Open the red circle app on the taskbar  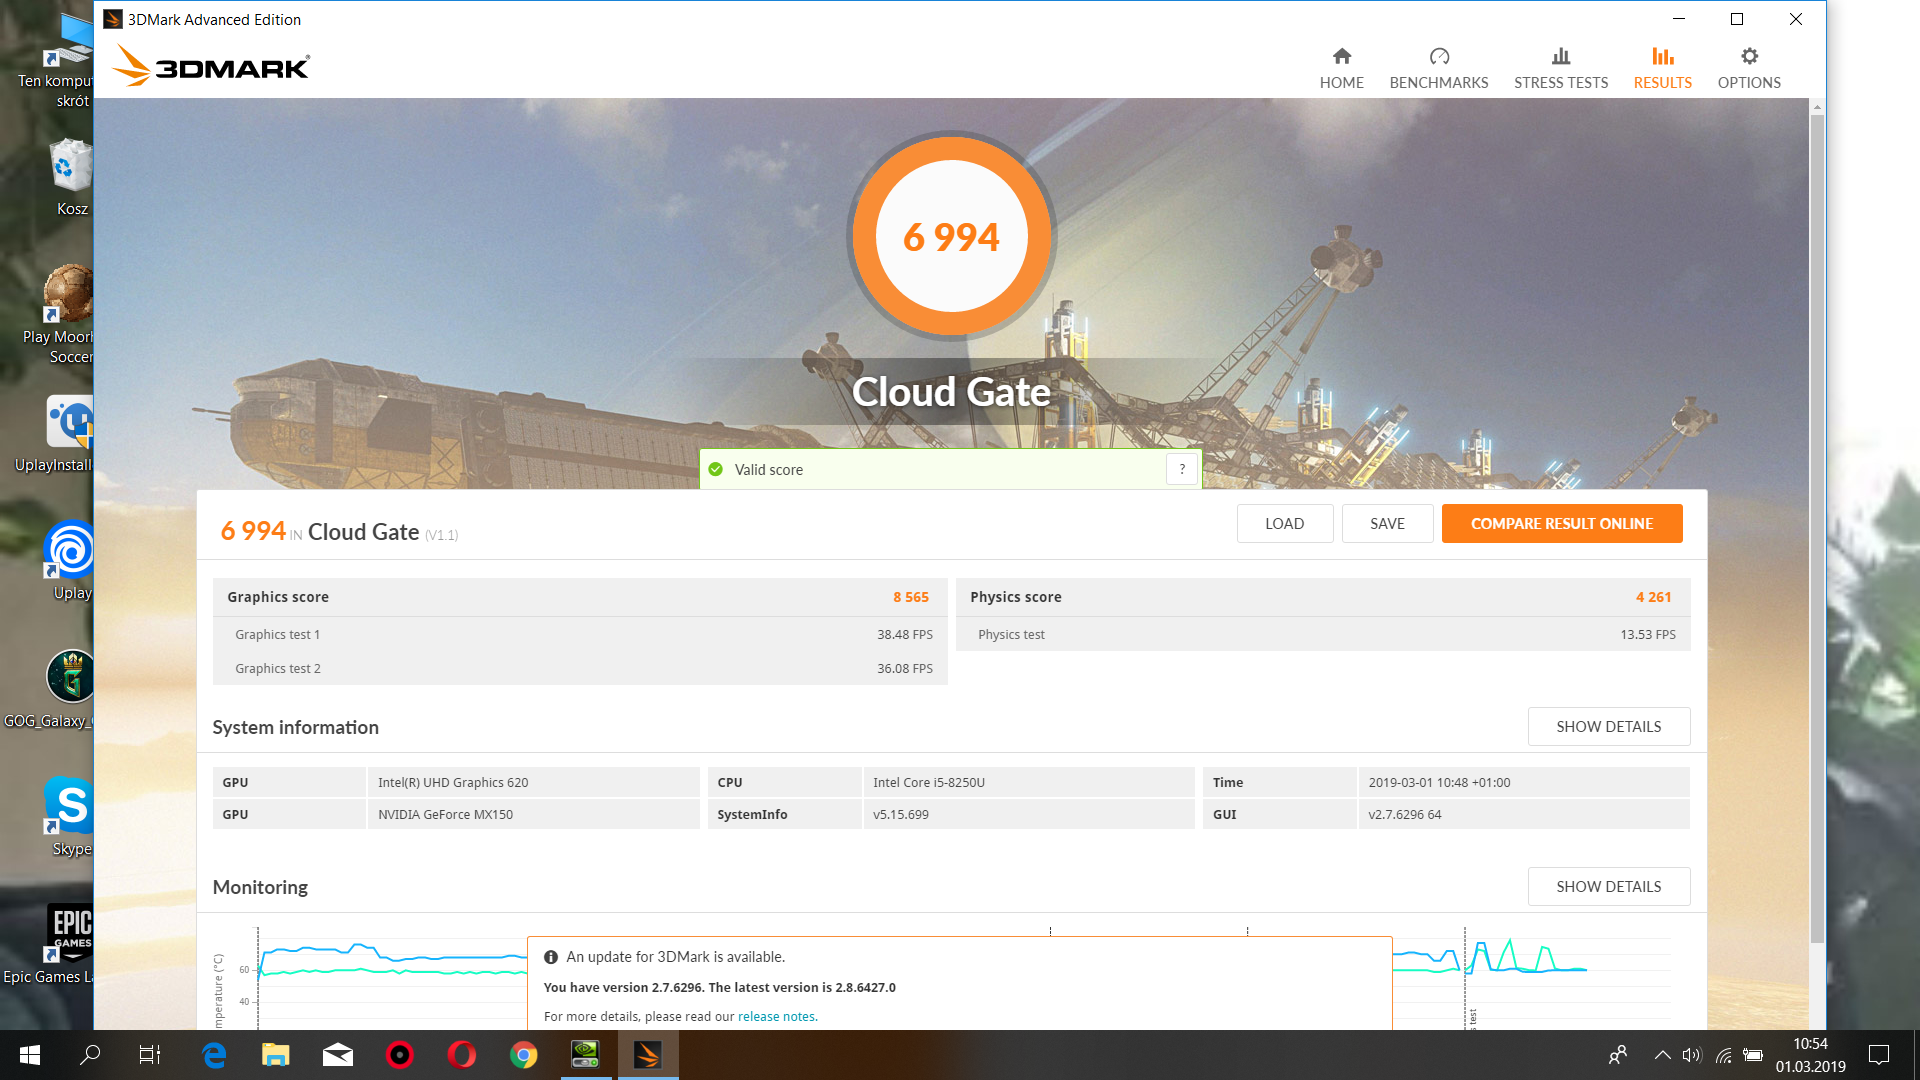click(400, 1055)
